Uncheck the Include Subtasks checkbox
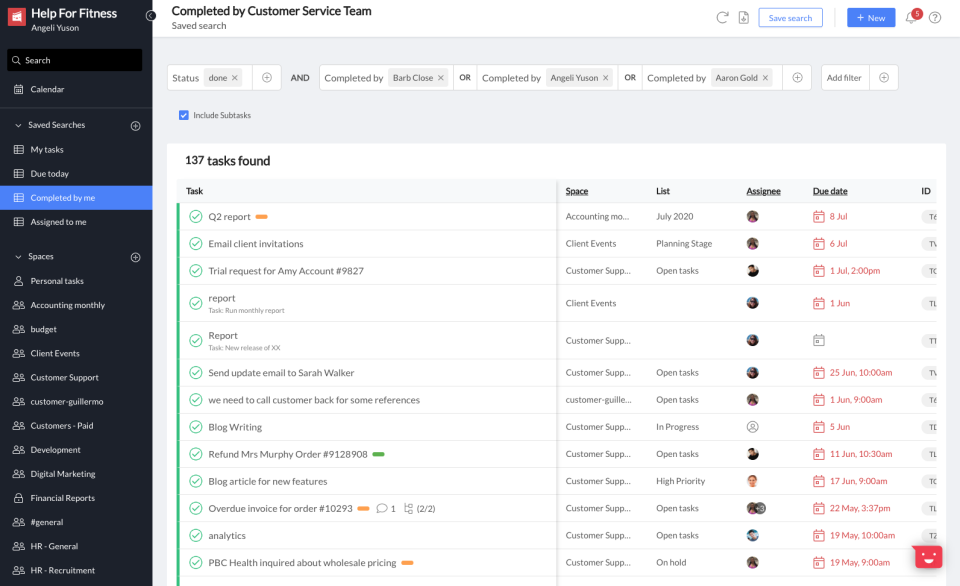 (x=183, y=115)
